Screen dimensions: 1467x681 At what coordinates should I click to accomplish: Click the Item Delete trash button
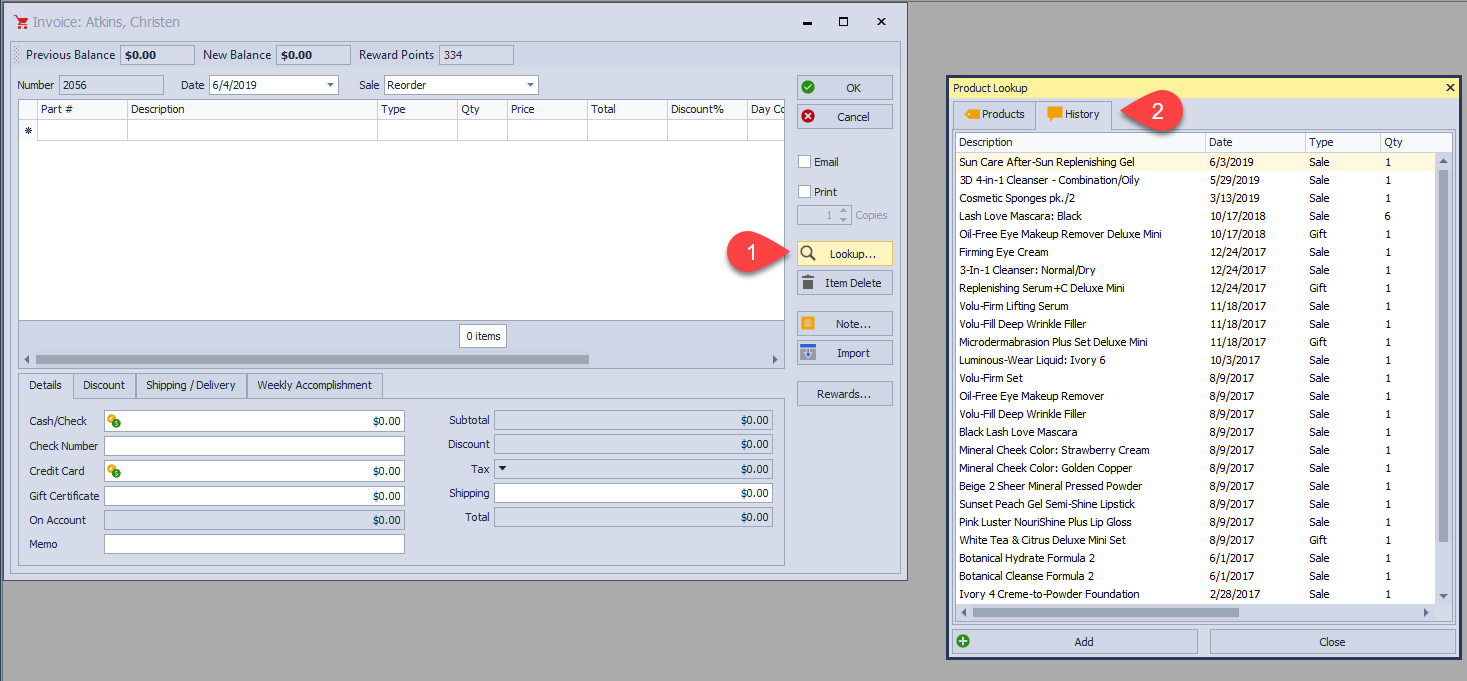point(844,283)
